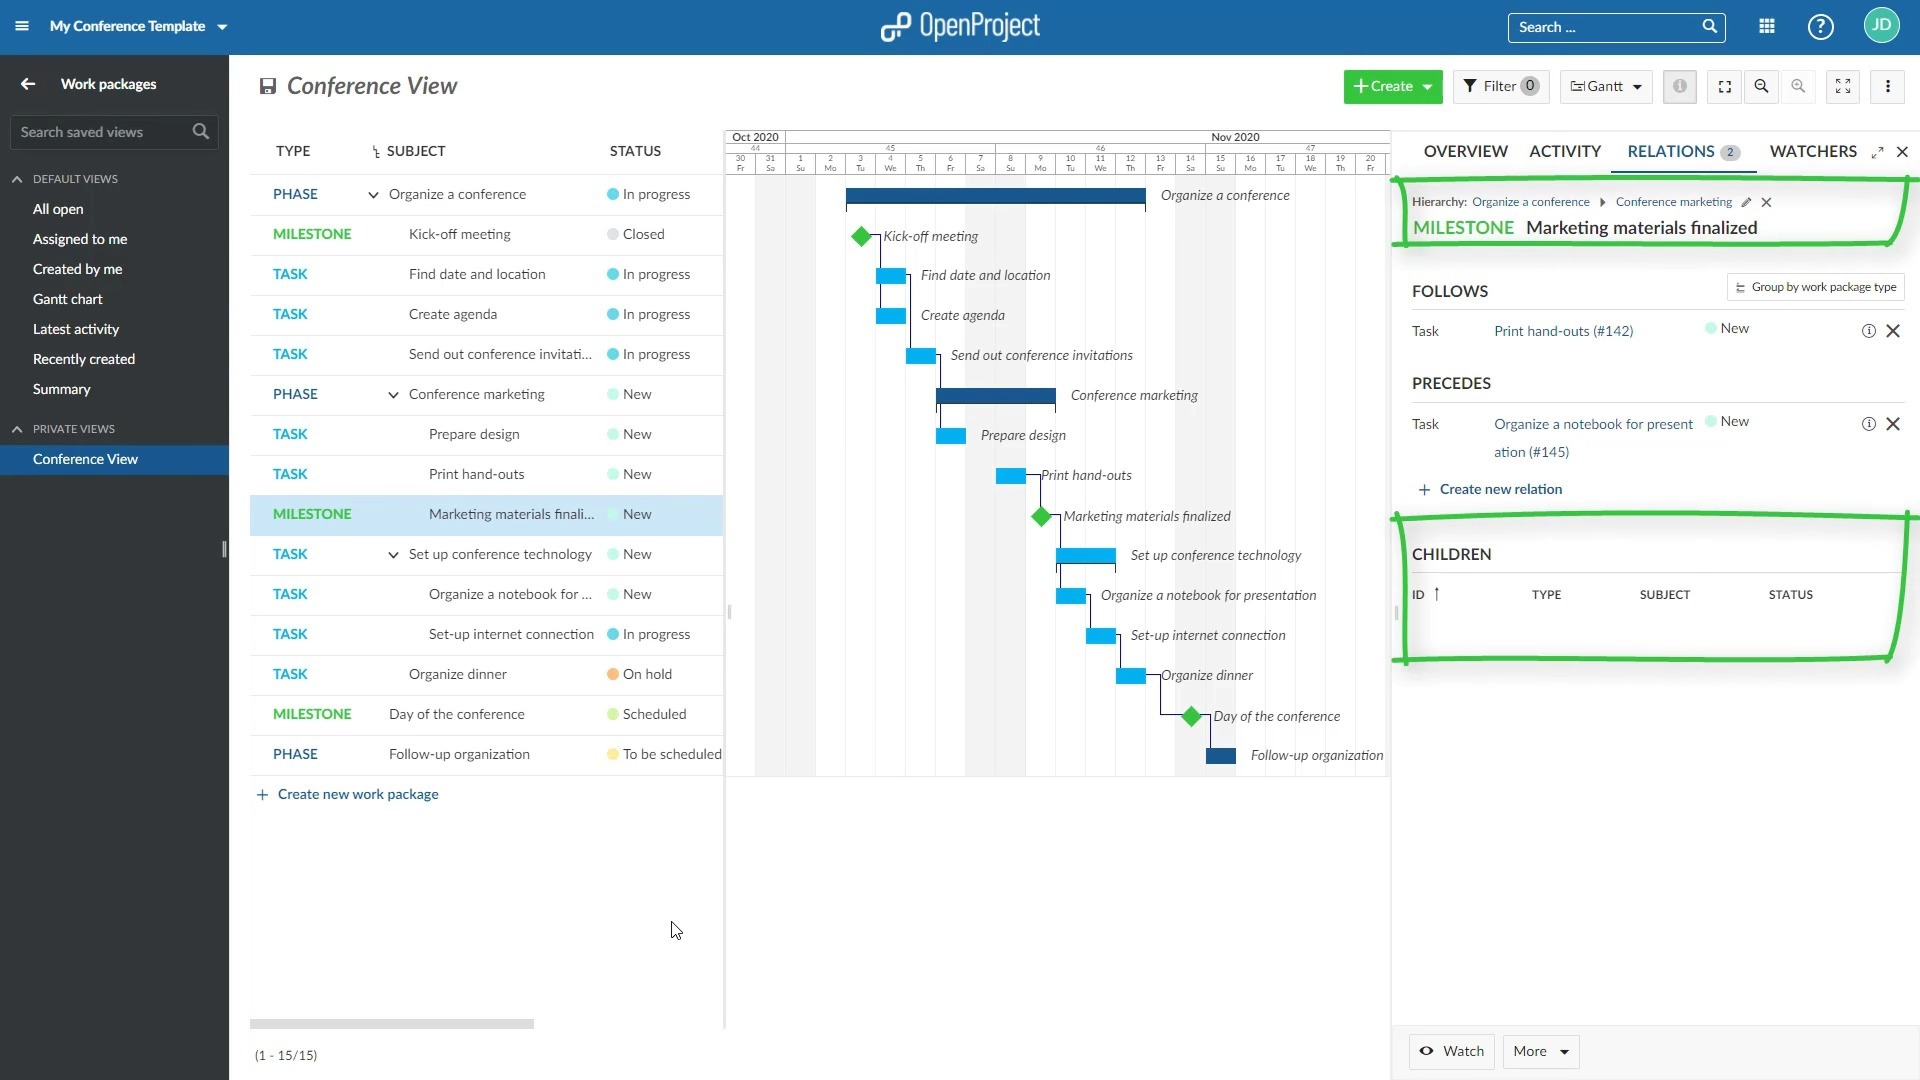1920x1080 pixels.
Task: Click the help question mark icon
Action: pyautogui.click(x=1820, y=27)
